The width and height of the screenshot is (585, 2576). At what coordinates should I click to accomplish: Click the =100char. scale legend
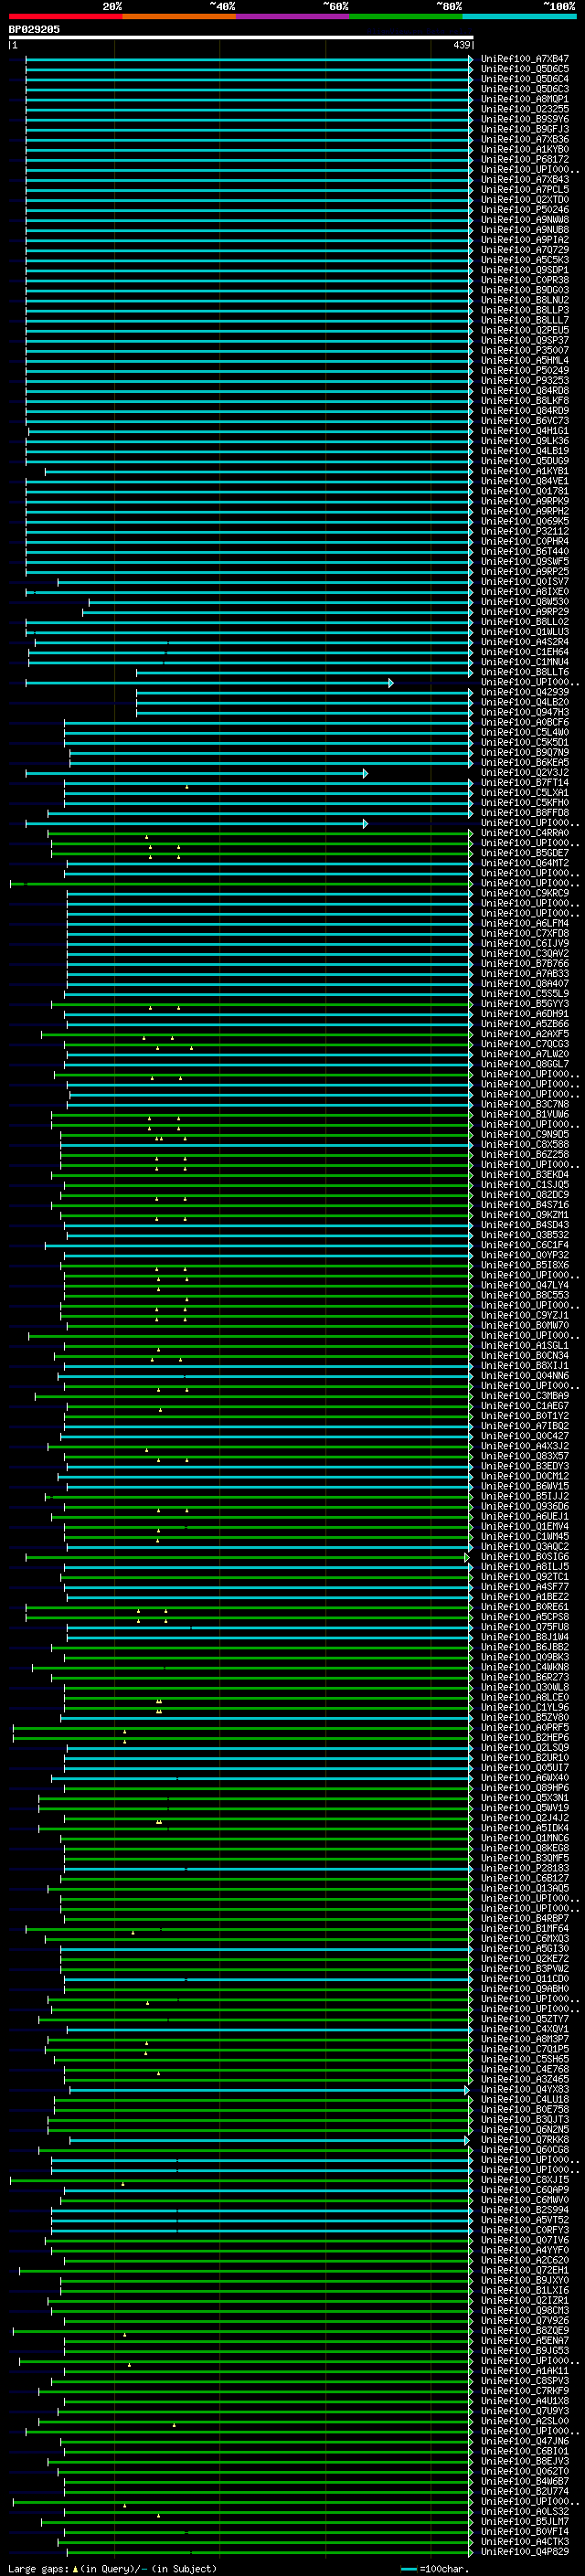435,2568
